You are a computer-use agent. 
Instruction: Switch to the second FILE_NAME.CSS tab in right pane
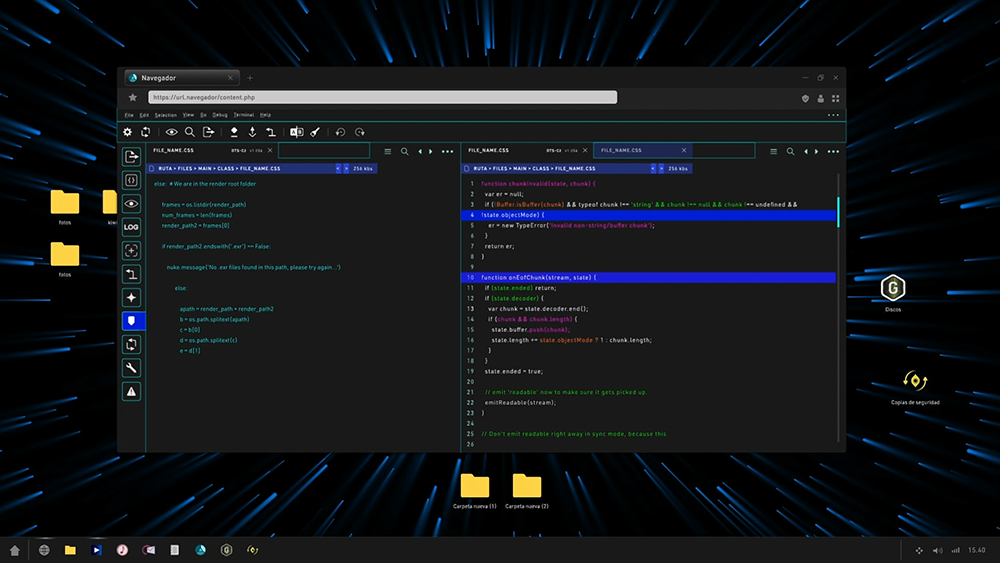tap(643, 150)
